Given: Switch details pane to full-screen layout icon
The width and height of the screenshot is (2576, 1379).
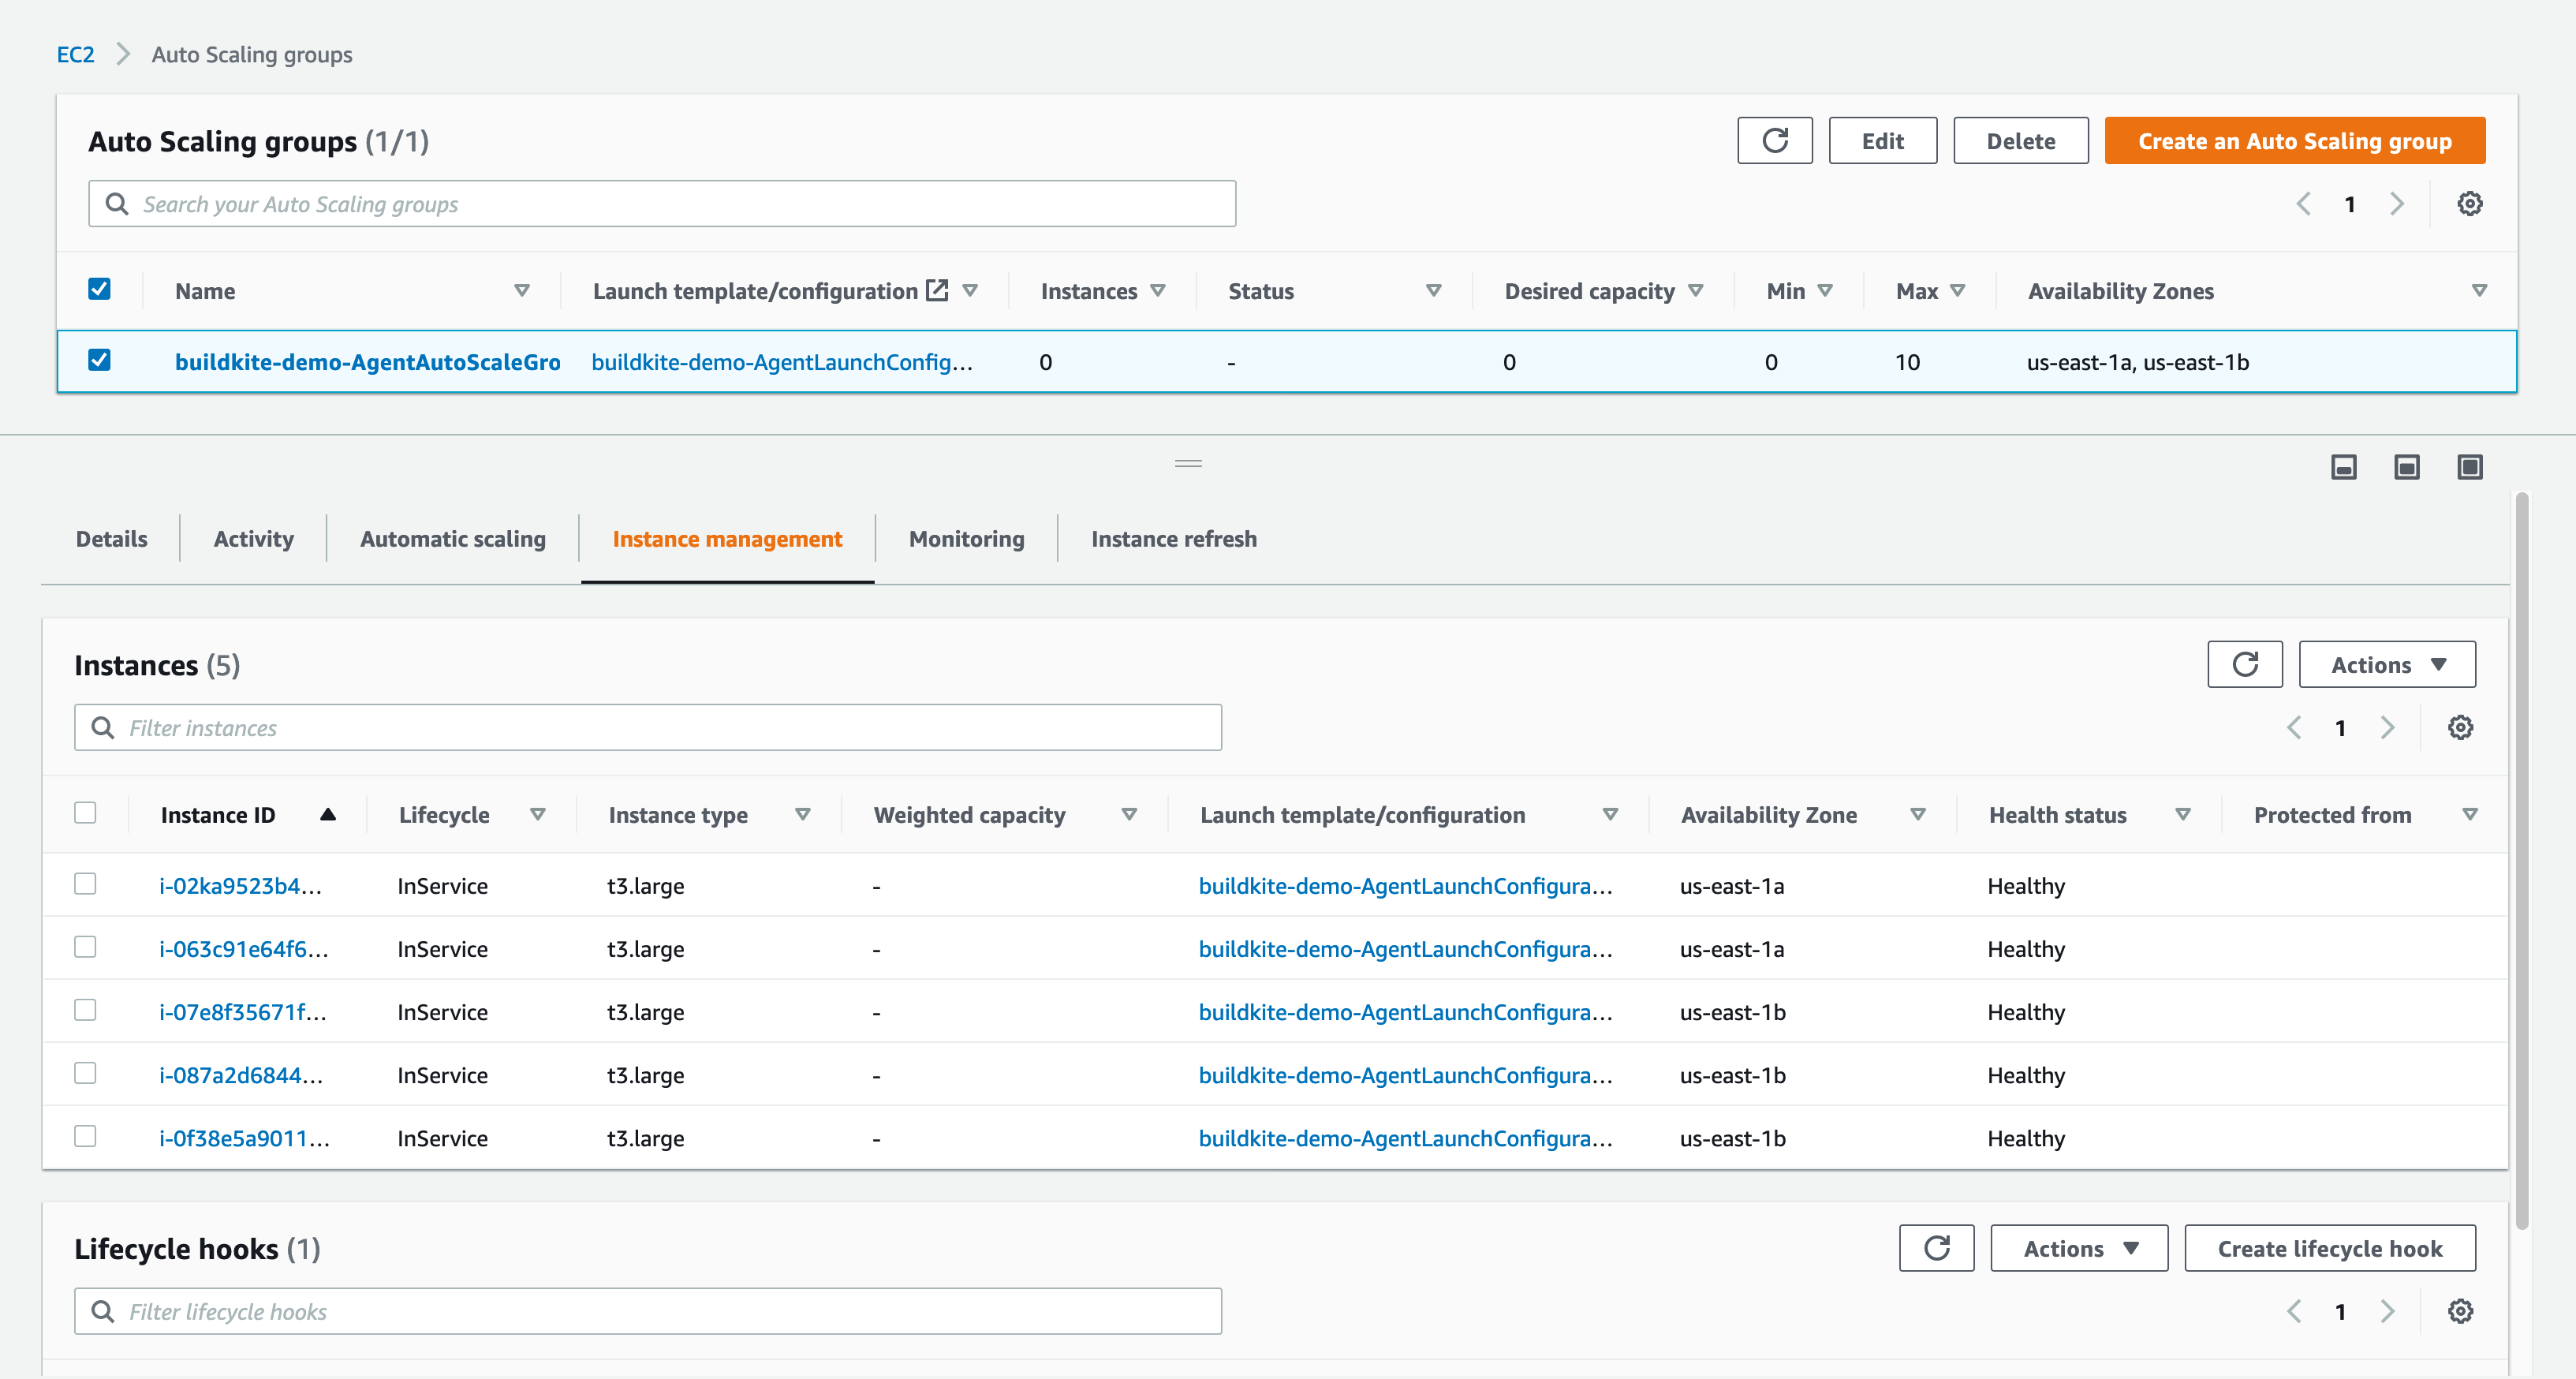Looking at the screenshot, I should tap(2469, 467).
